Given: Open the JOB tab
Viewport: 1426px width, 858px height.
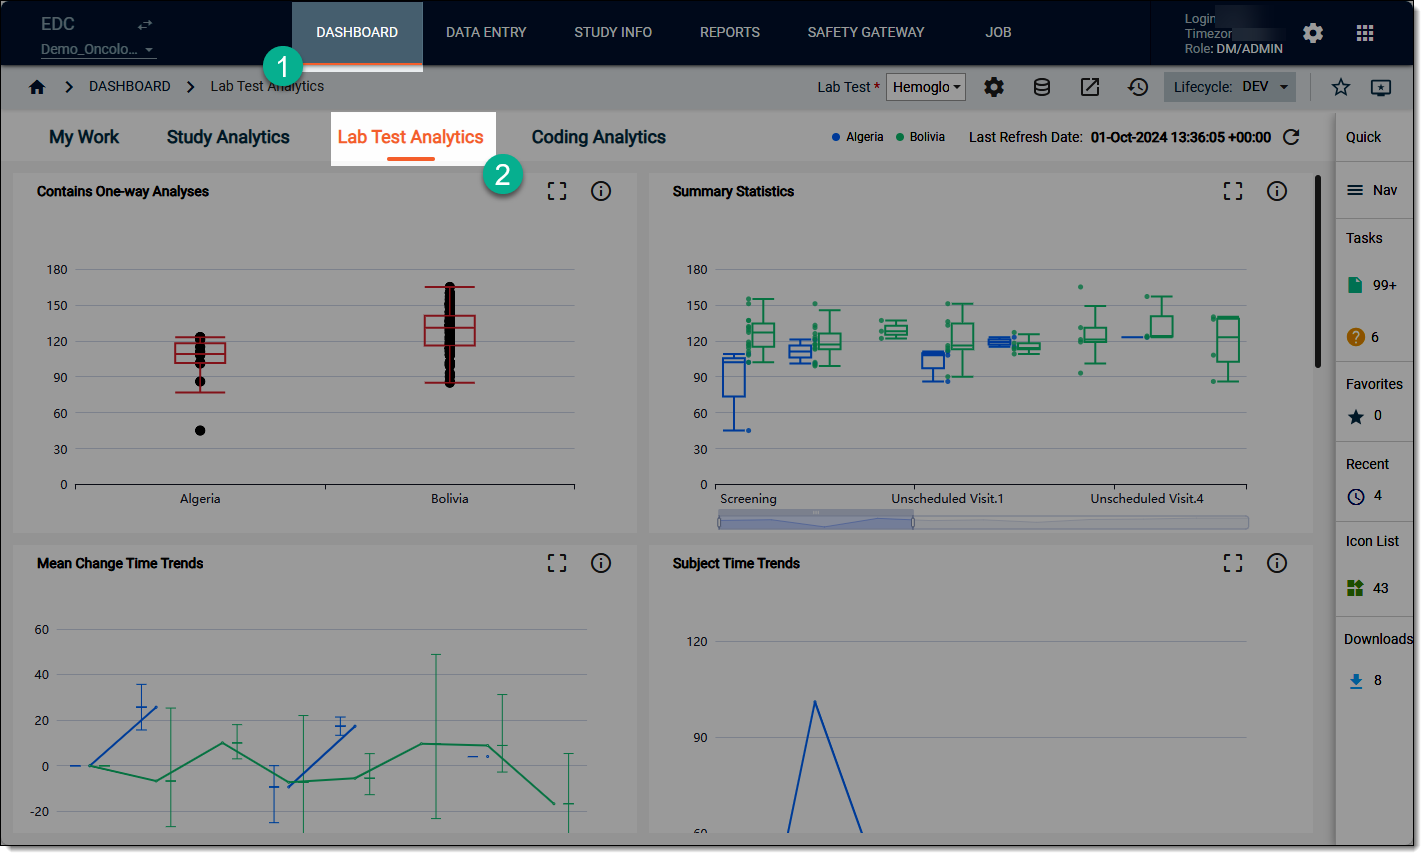Looking at the screenshot, I should 998,33.
